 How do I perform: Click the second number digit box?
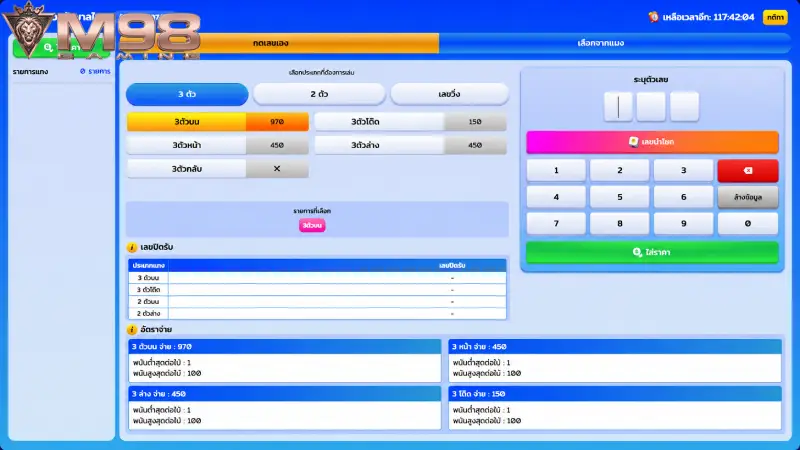point(651,107)
